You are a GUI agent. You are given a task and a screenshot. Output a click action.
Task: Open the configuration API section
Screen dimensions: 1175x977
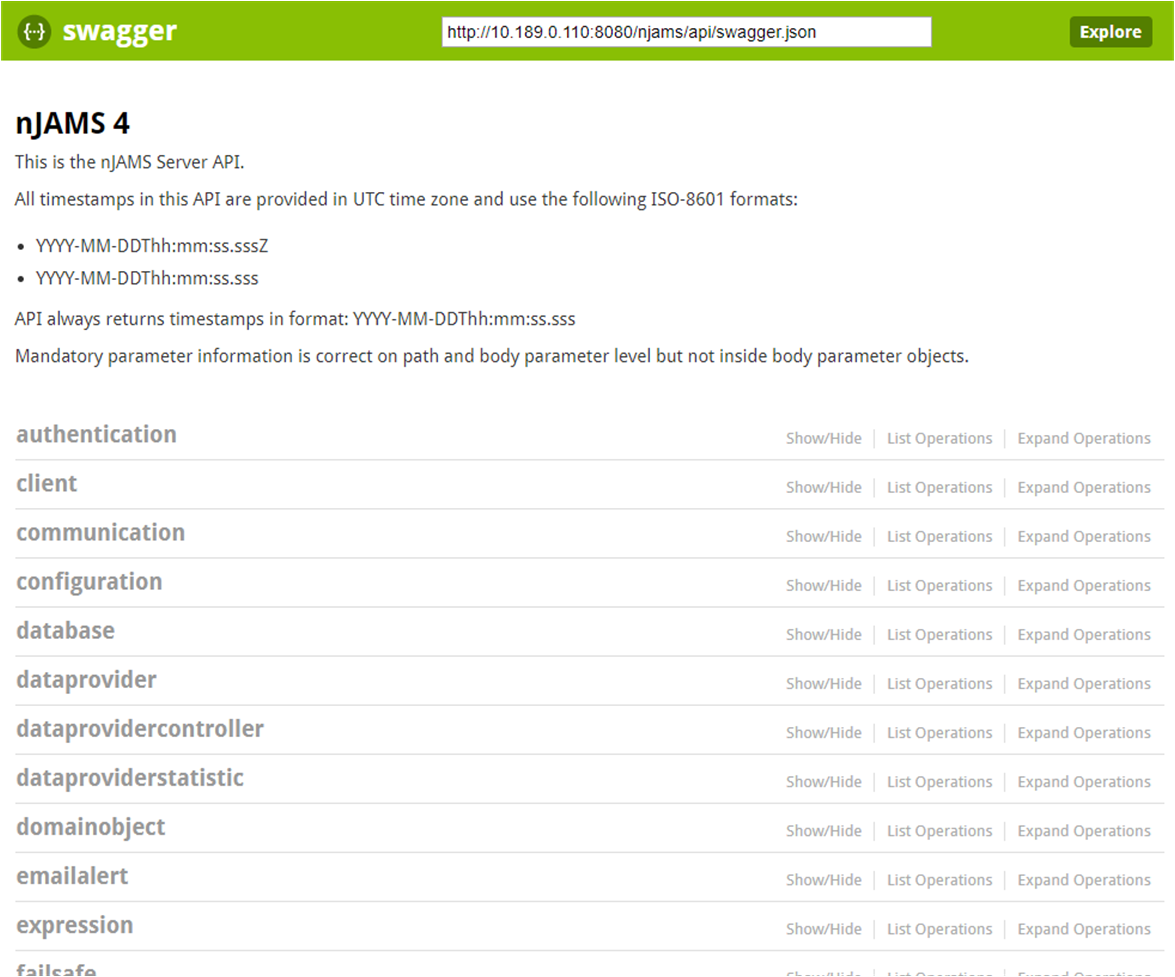(89, 582)
